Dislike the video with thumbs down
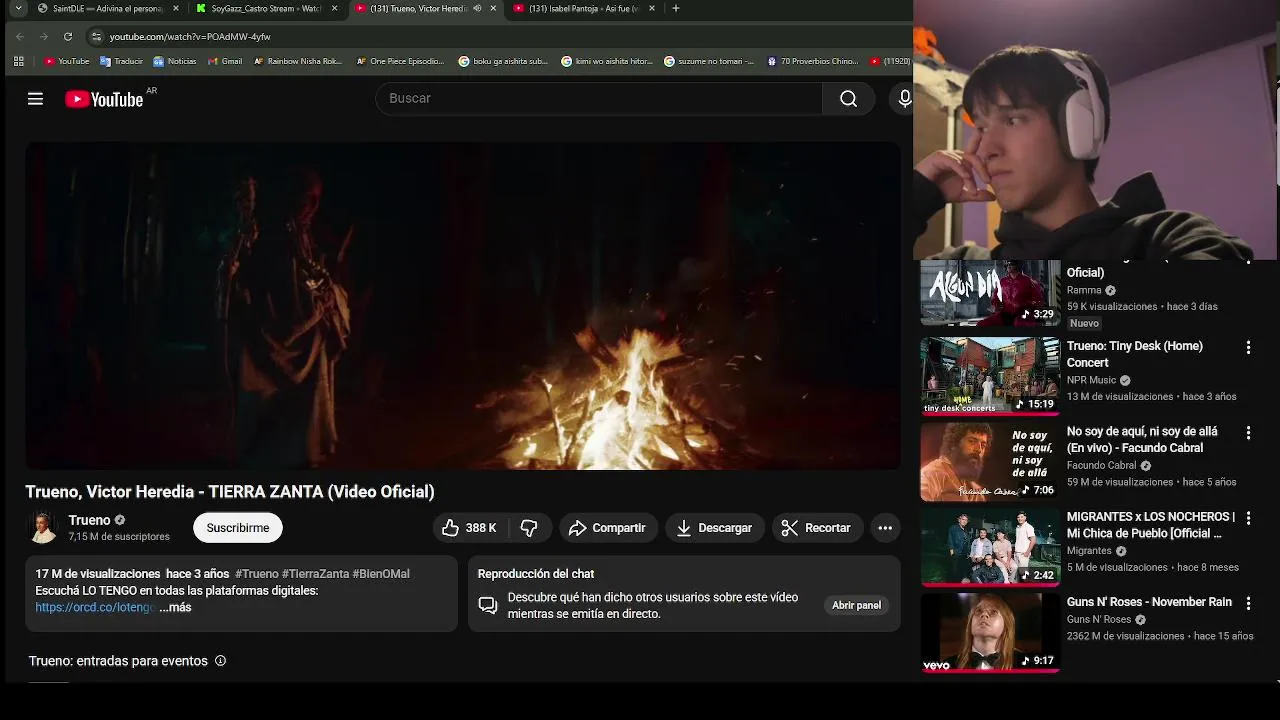The width and height of the screenshot is (1280, 720). point(529,528)
